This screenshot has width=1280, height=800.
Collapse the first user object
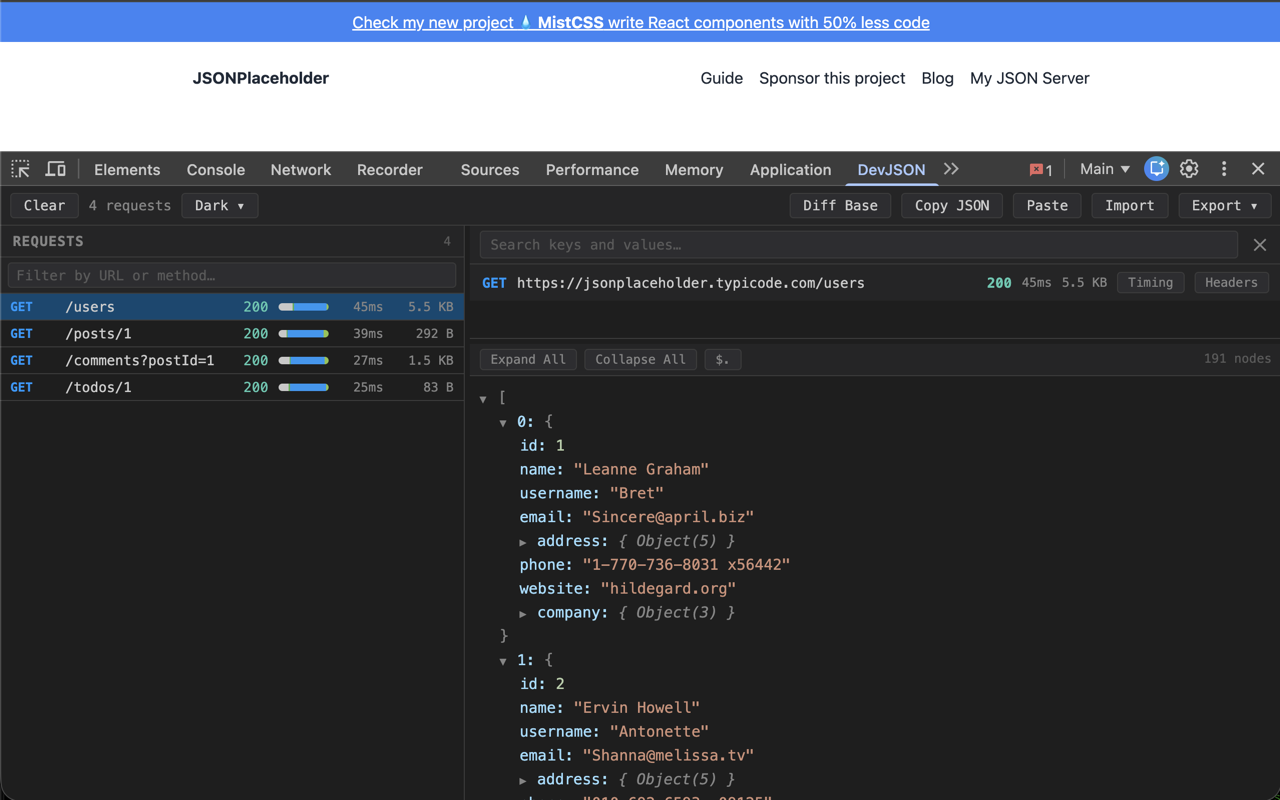504,422
